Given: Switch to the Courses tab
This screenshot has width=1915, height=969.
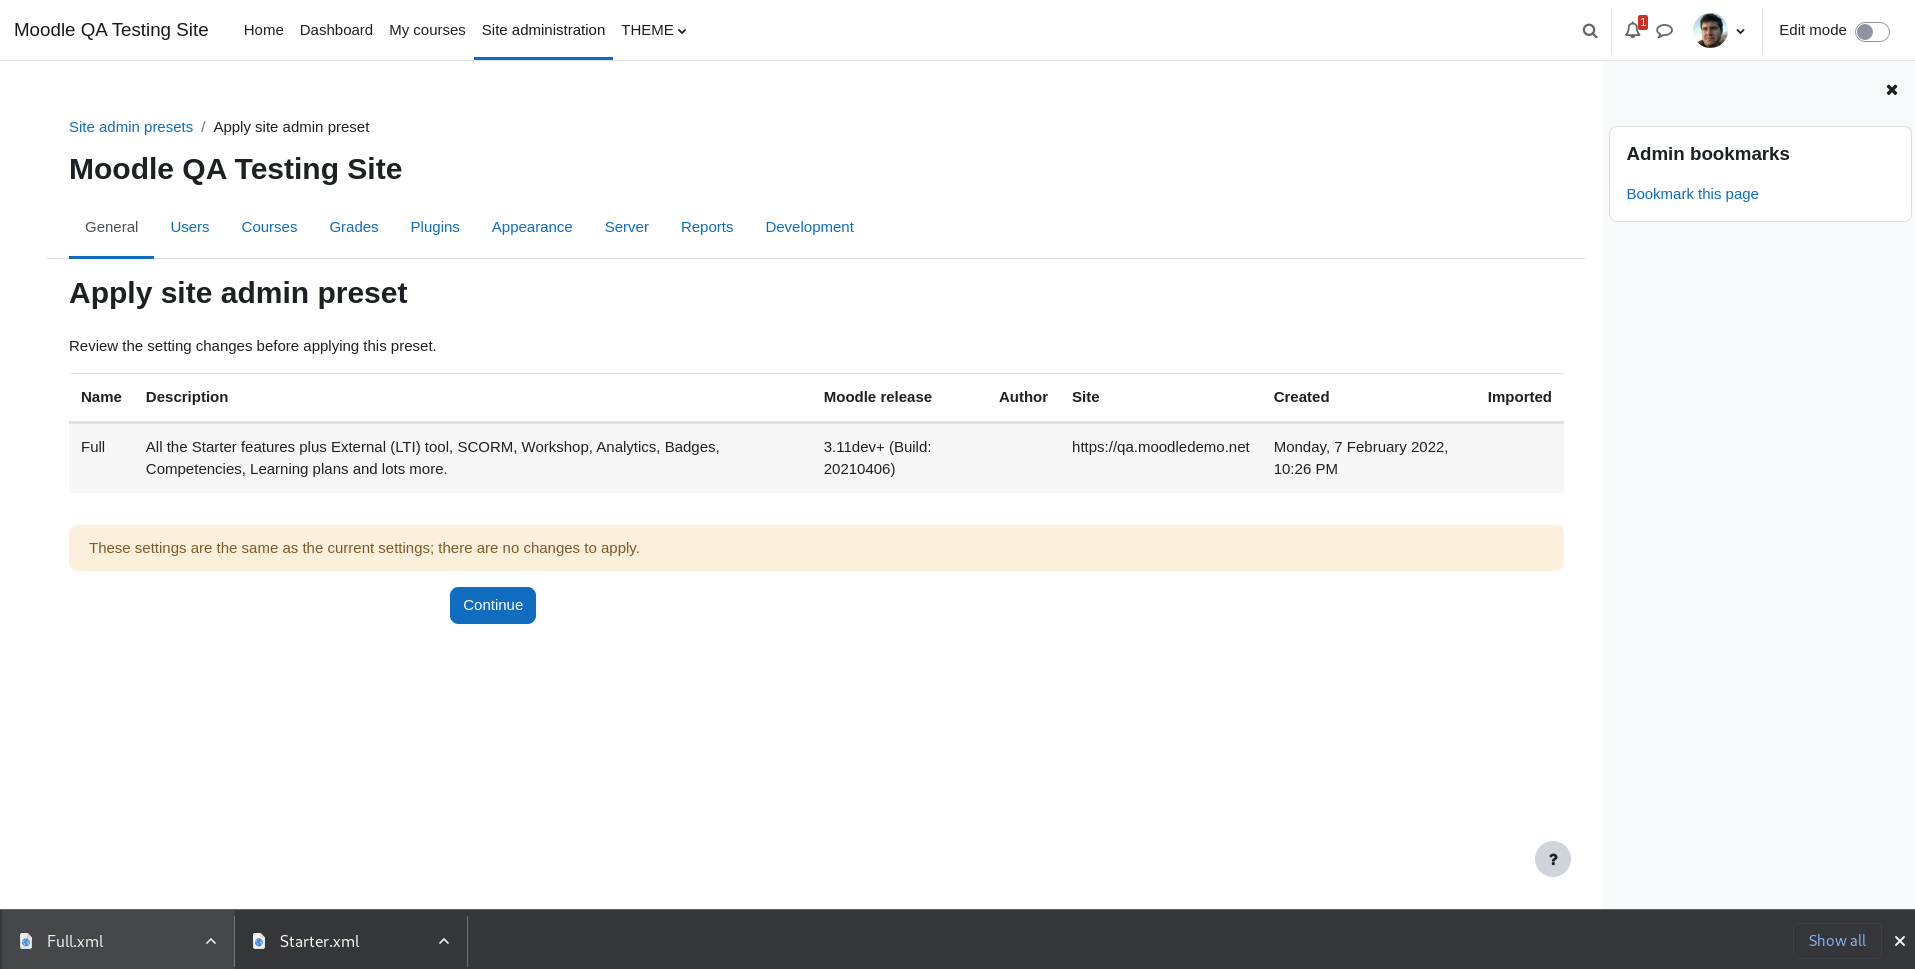Looking at the screenshot, I should pos(269,227).
